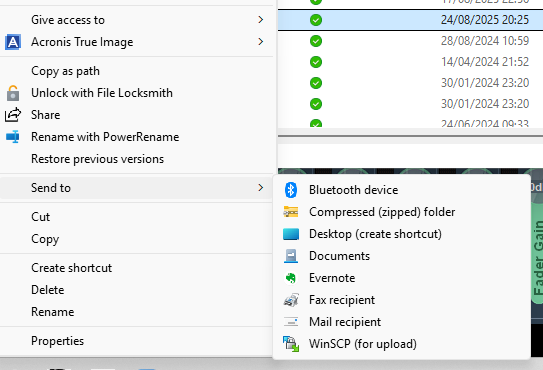Click the Send to submenu arrow
Viewport: 543px width, 370px height.
[261, 187]
